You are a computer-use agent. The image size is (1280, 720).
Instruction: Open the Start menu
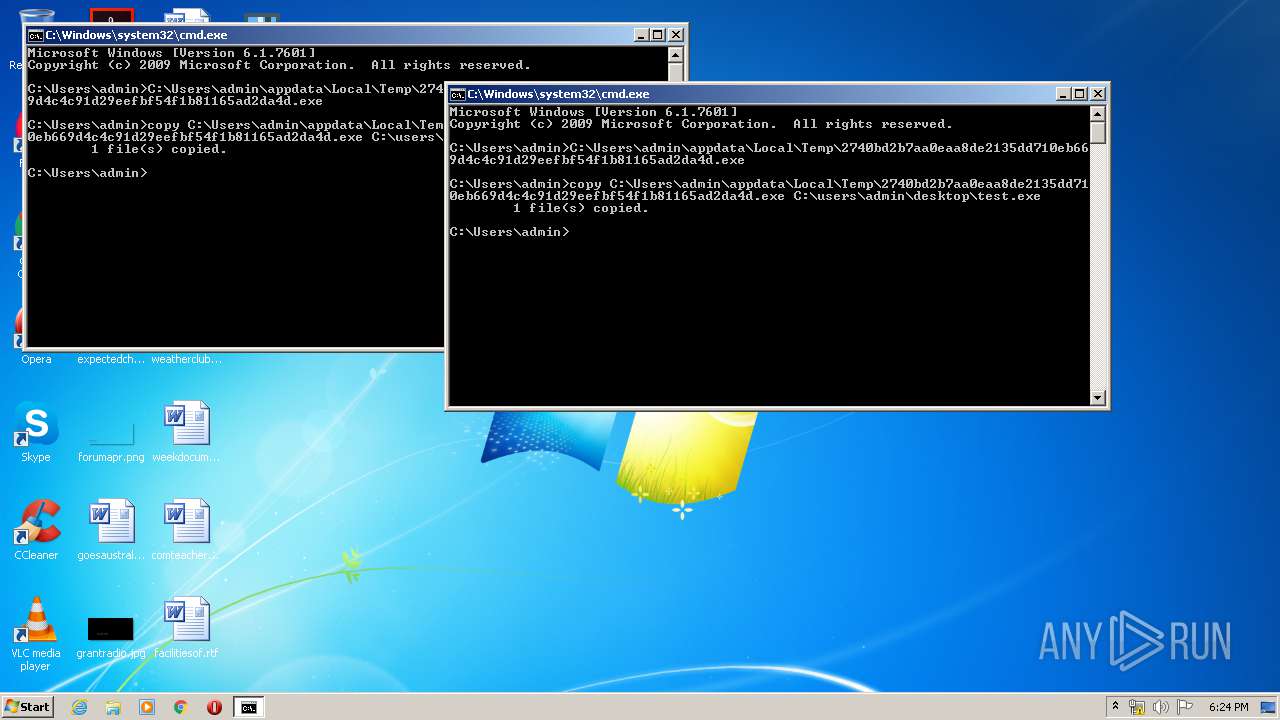click(x=28, y=707)
